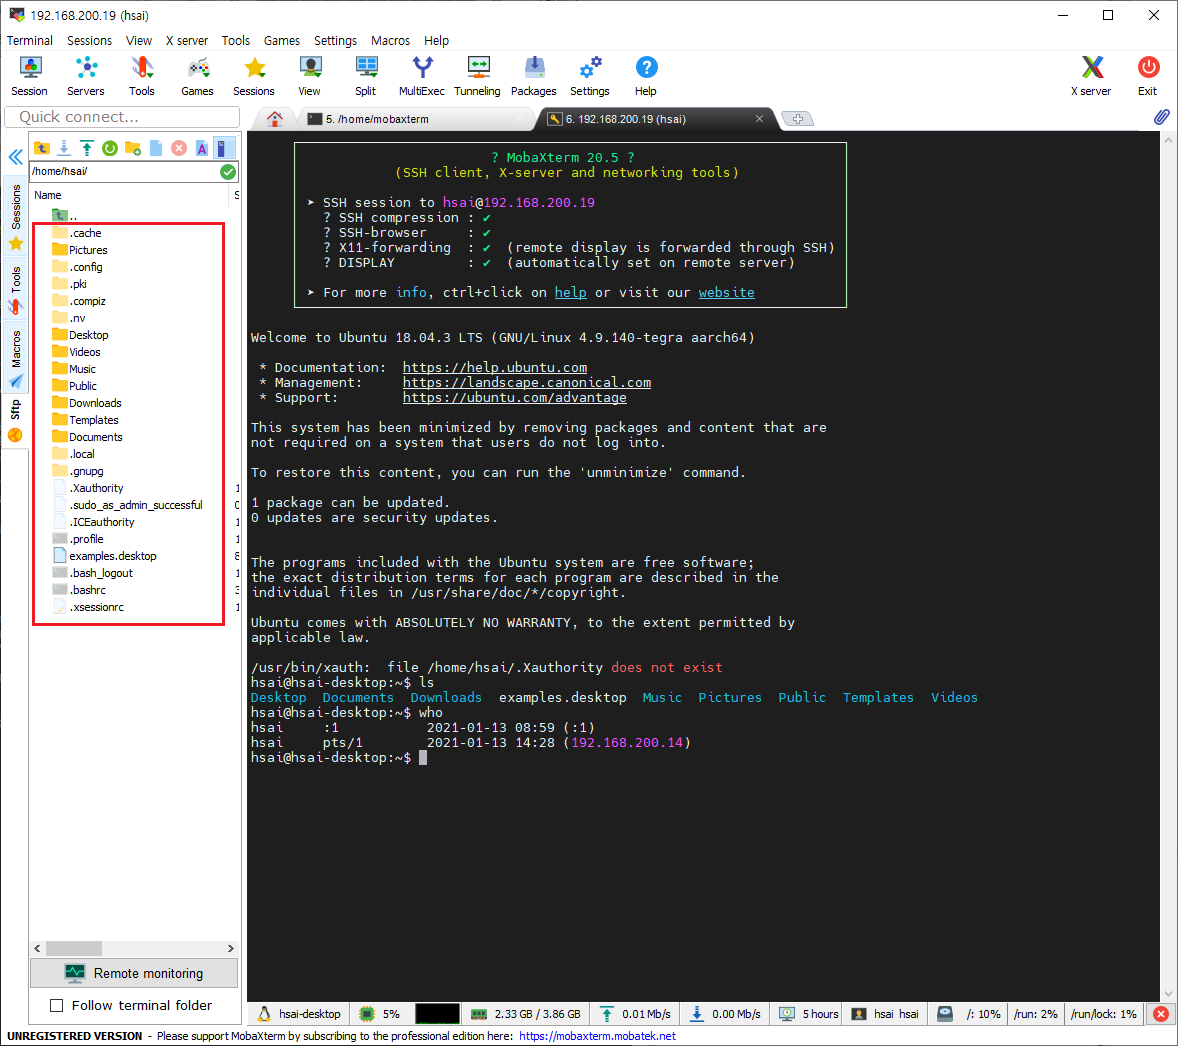1178x1046 pixels.
Task: Refresh the SFTP folder listing
Action: tap(110, 148)
